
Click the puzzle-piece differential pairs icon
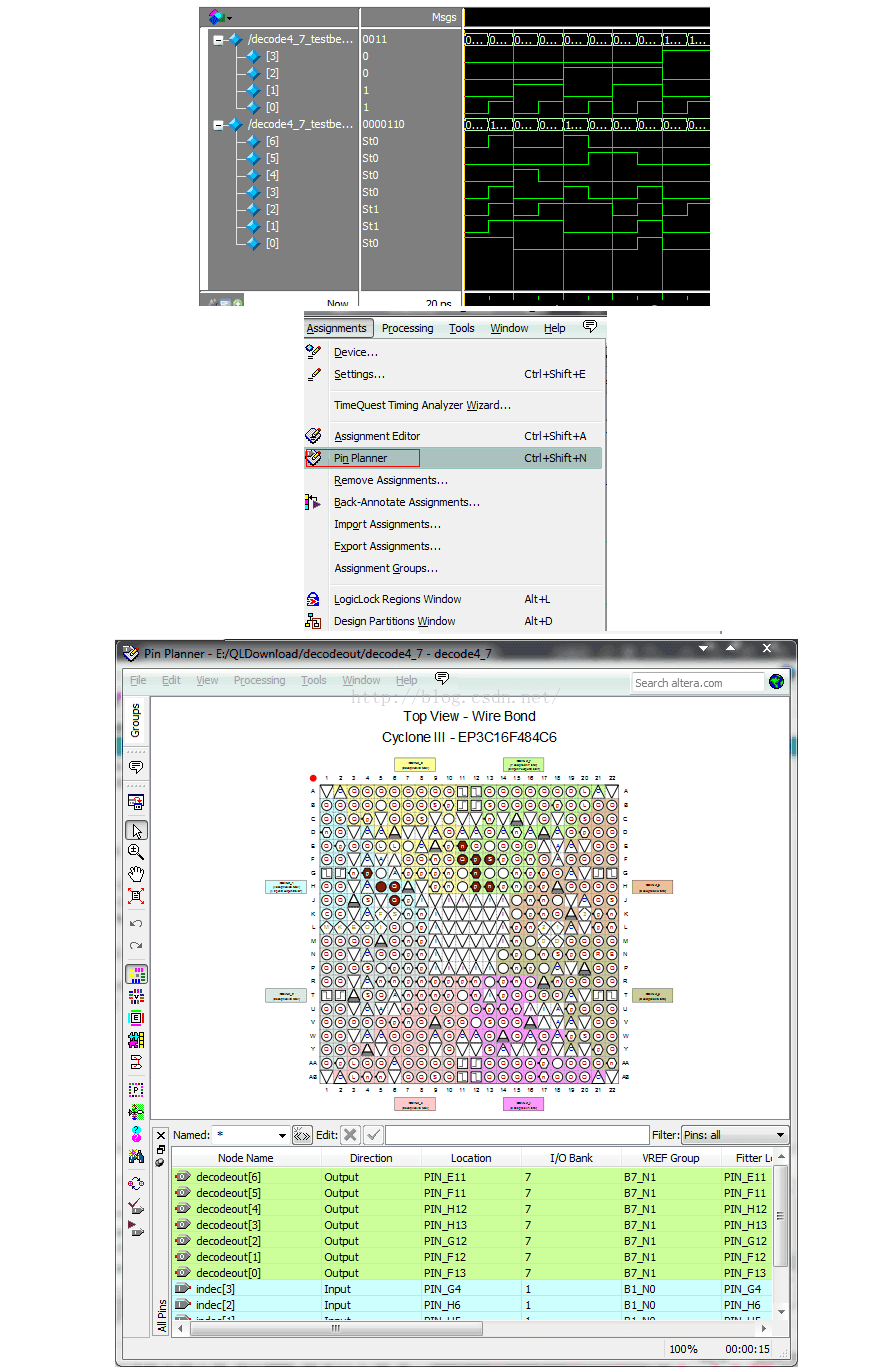[136, 1040]
